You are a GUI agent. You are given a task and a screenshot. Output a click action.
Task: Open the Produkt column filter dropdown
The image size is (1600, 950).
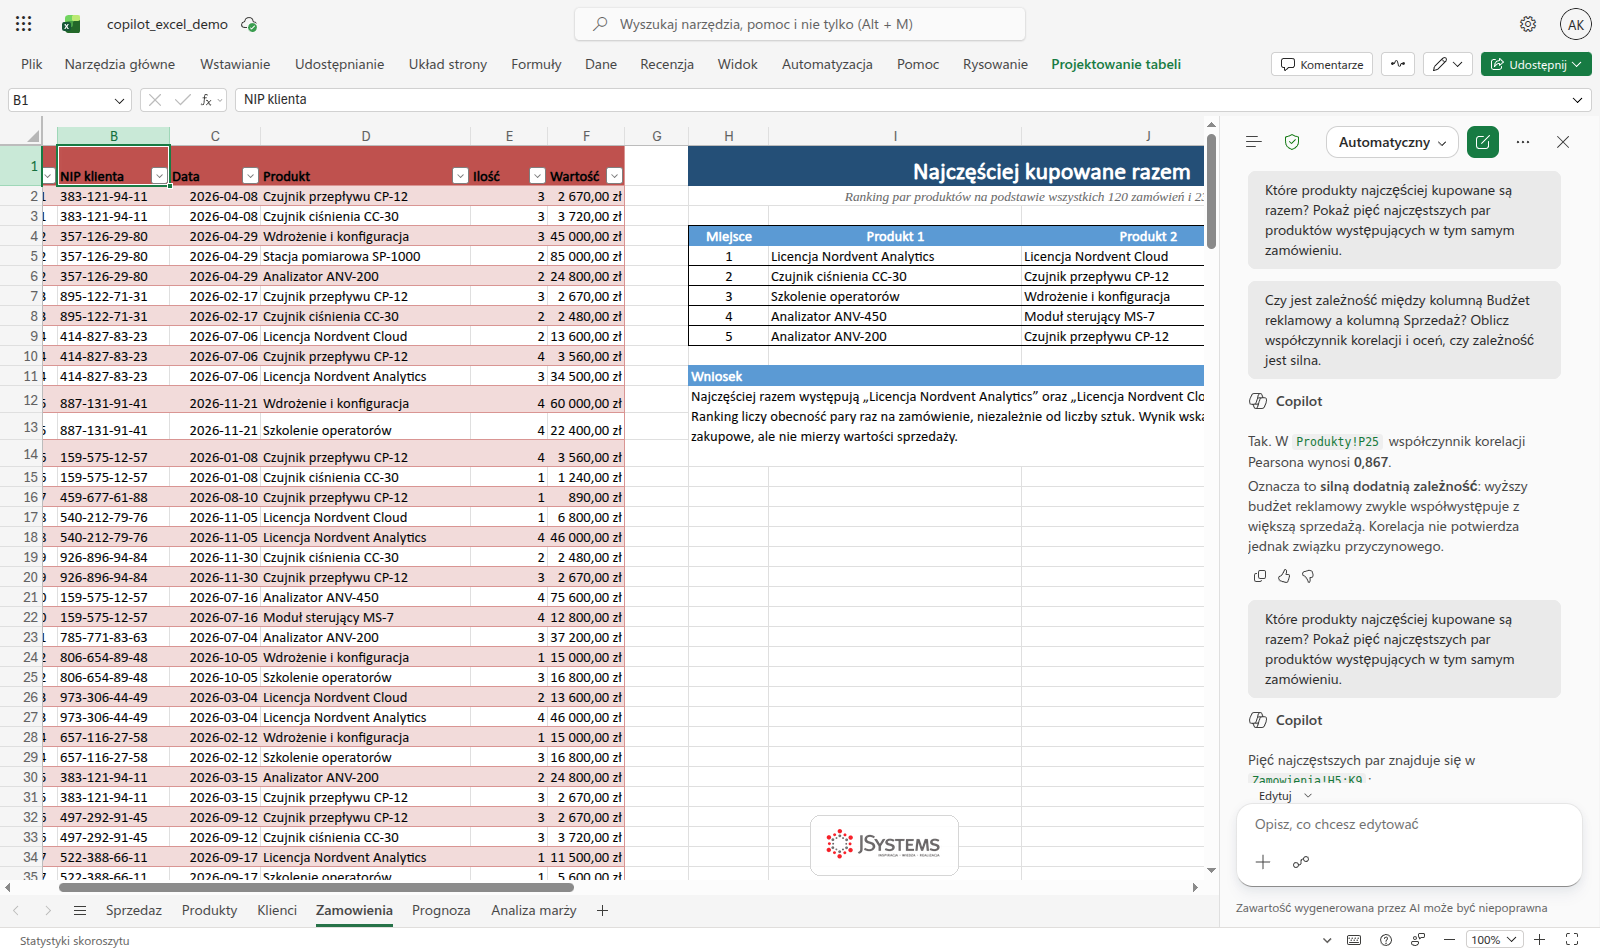point(460,176)
